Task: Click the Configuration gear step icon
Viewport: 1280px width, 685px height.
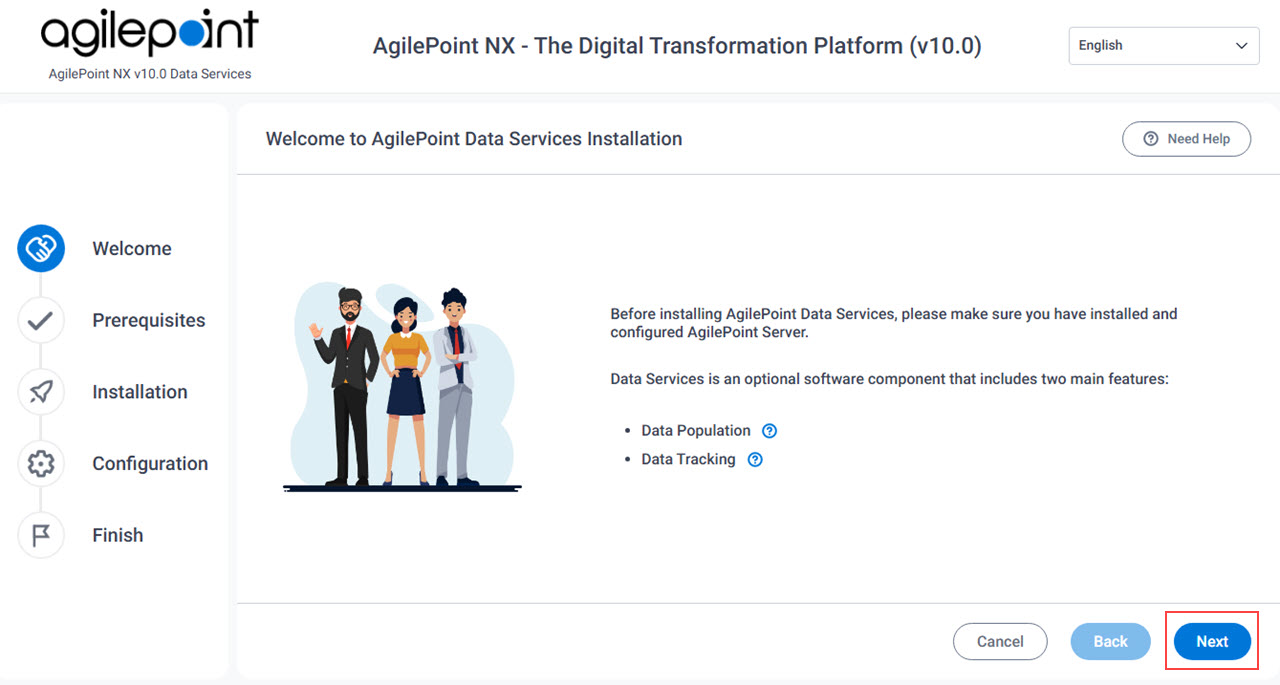Action: [x=41, y=464]
